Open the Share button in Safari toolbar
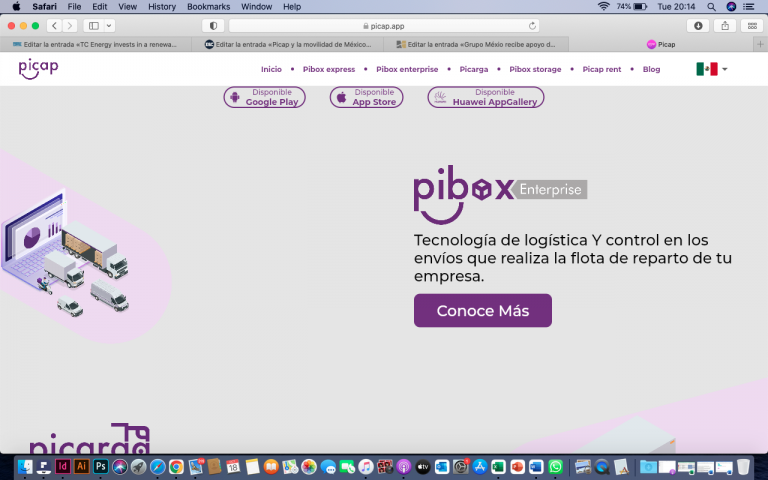The width and height of the screenshot is (768, 480). [725, 25]
